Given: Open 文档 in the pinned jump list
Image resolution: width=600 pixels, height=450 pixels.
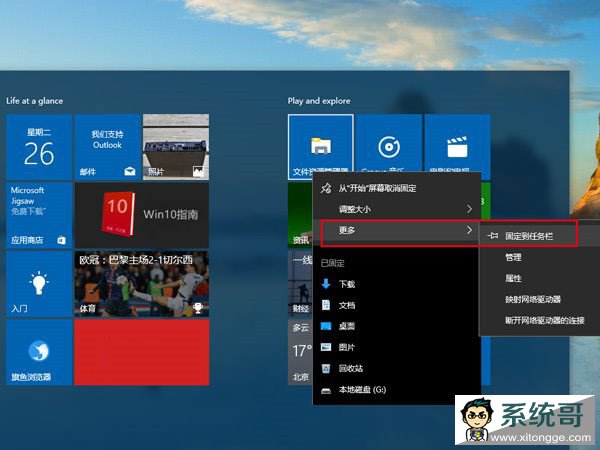Looking at the screenshot, I should coord(397,305).
